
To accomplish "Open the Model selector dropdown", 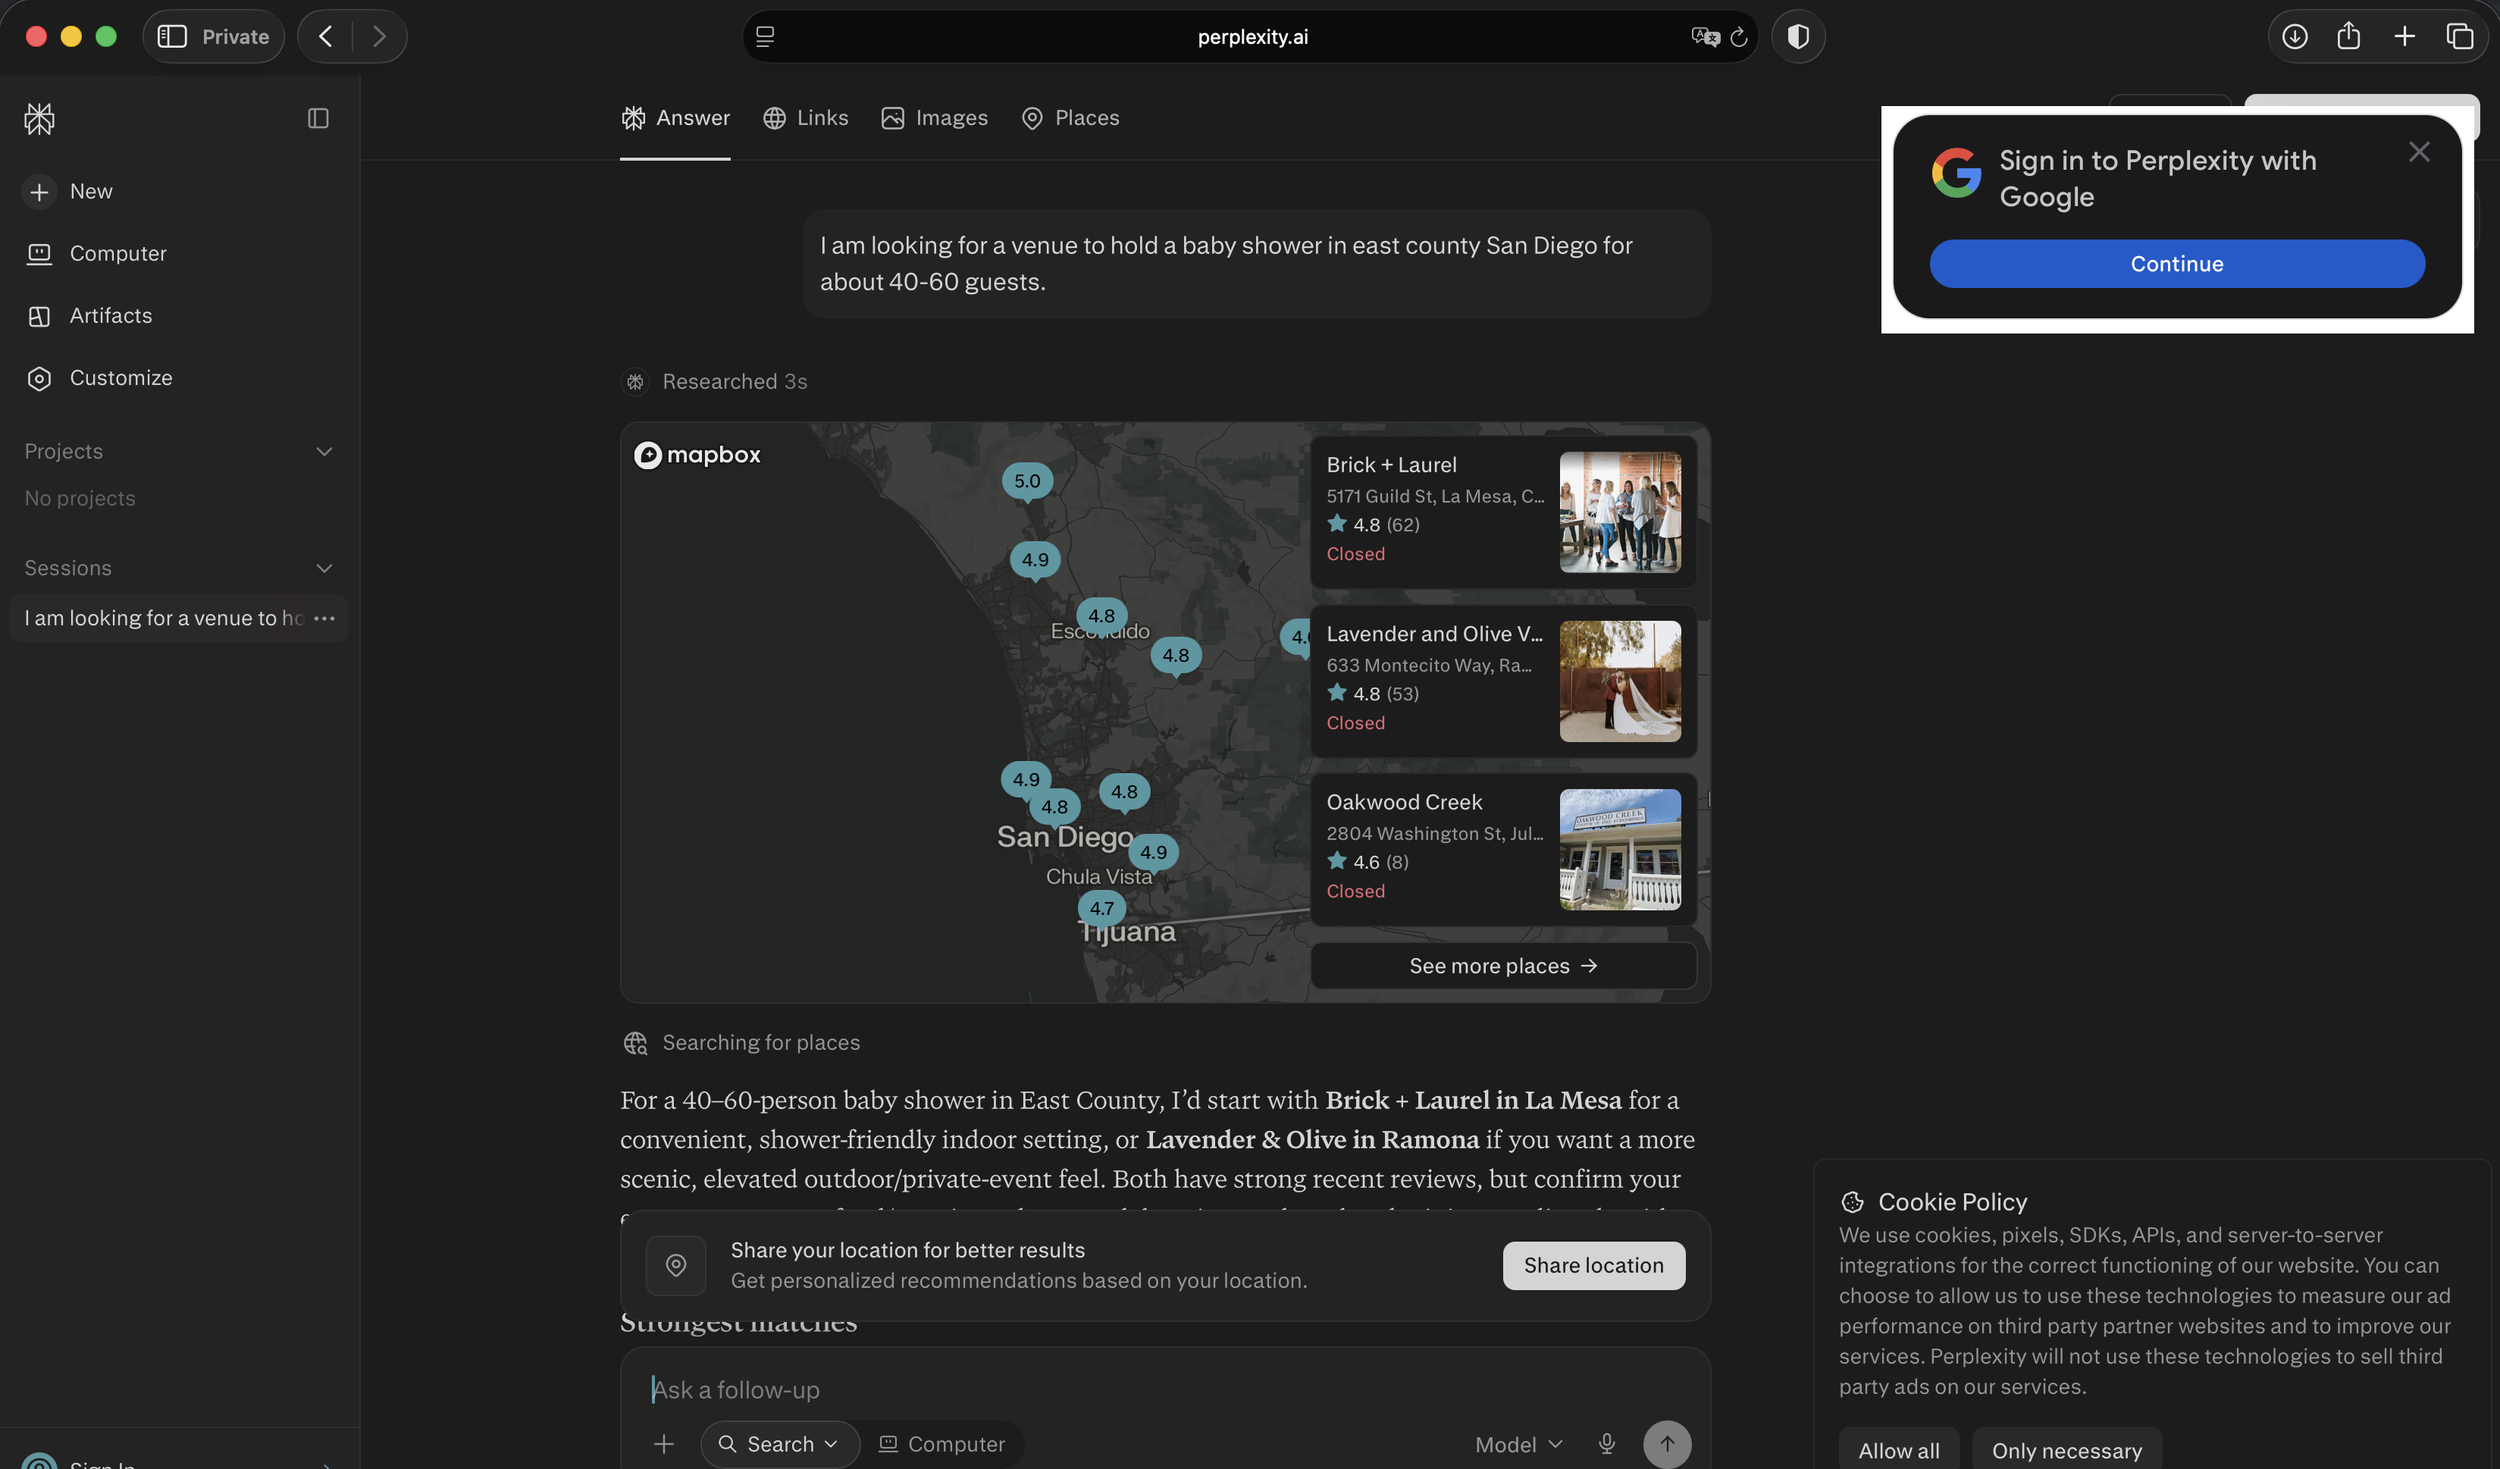I will 1518,1443.
